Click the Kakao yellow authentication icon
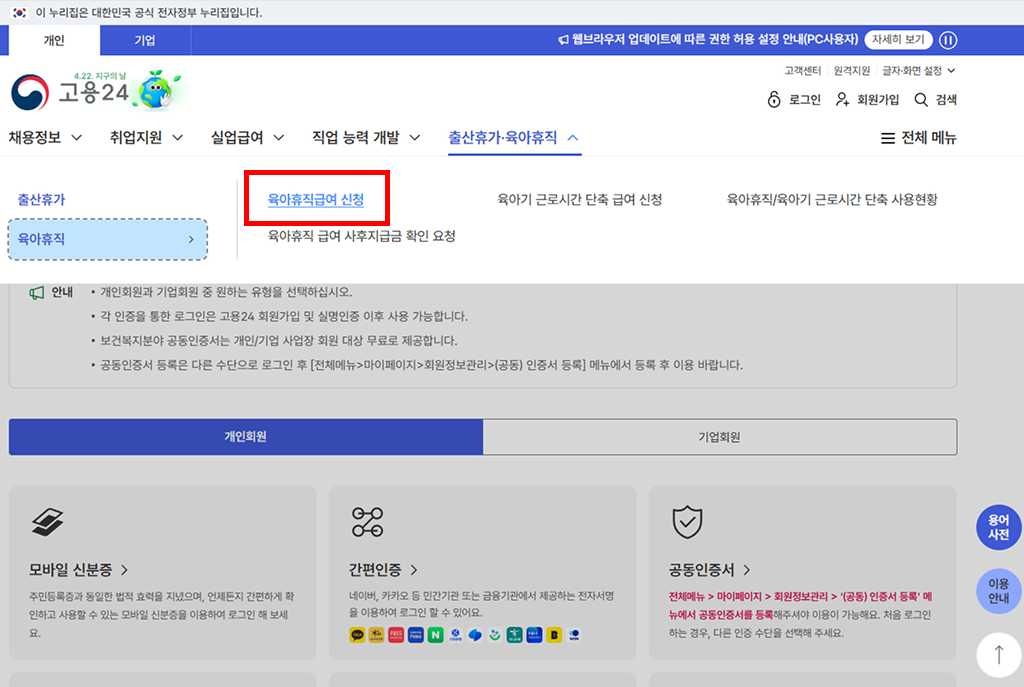The image size is (1024, 687). (357, 635)
